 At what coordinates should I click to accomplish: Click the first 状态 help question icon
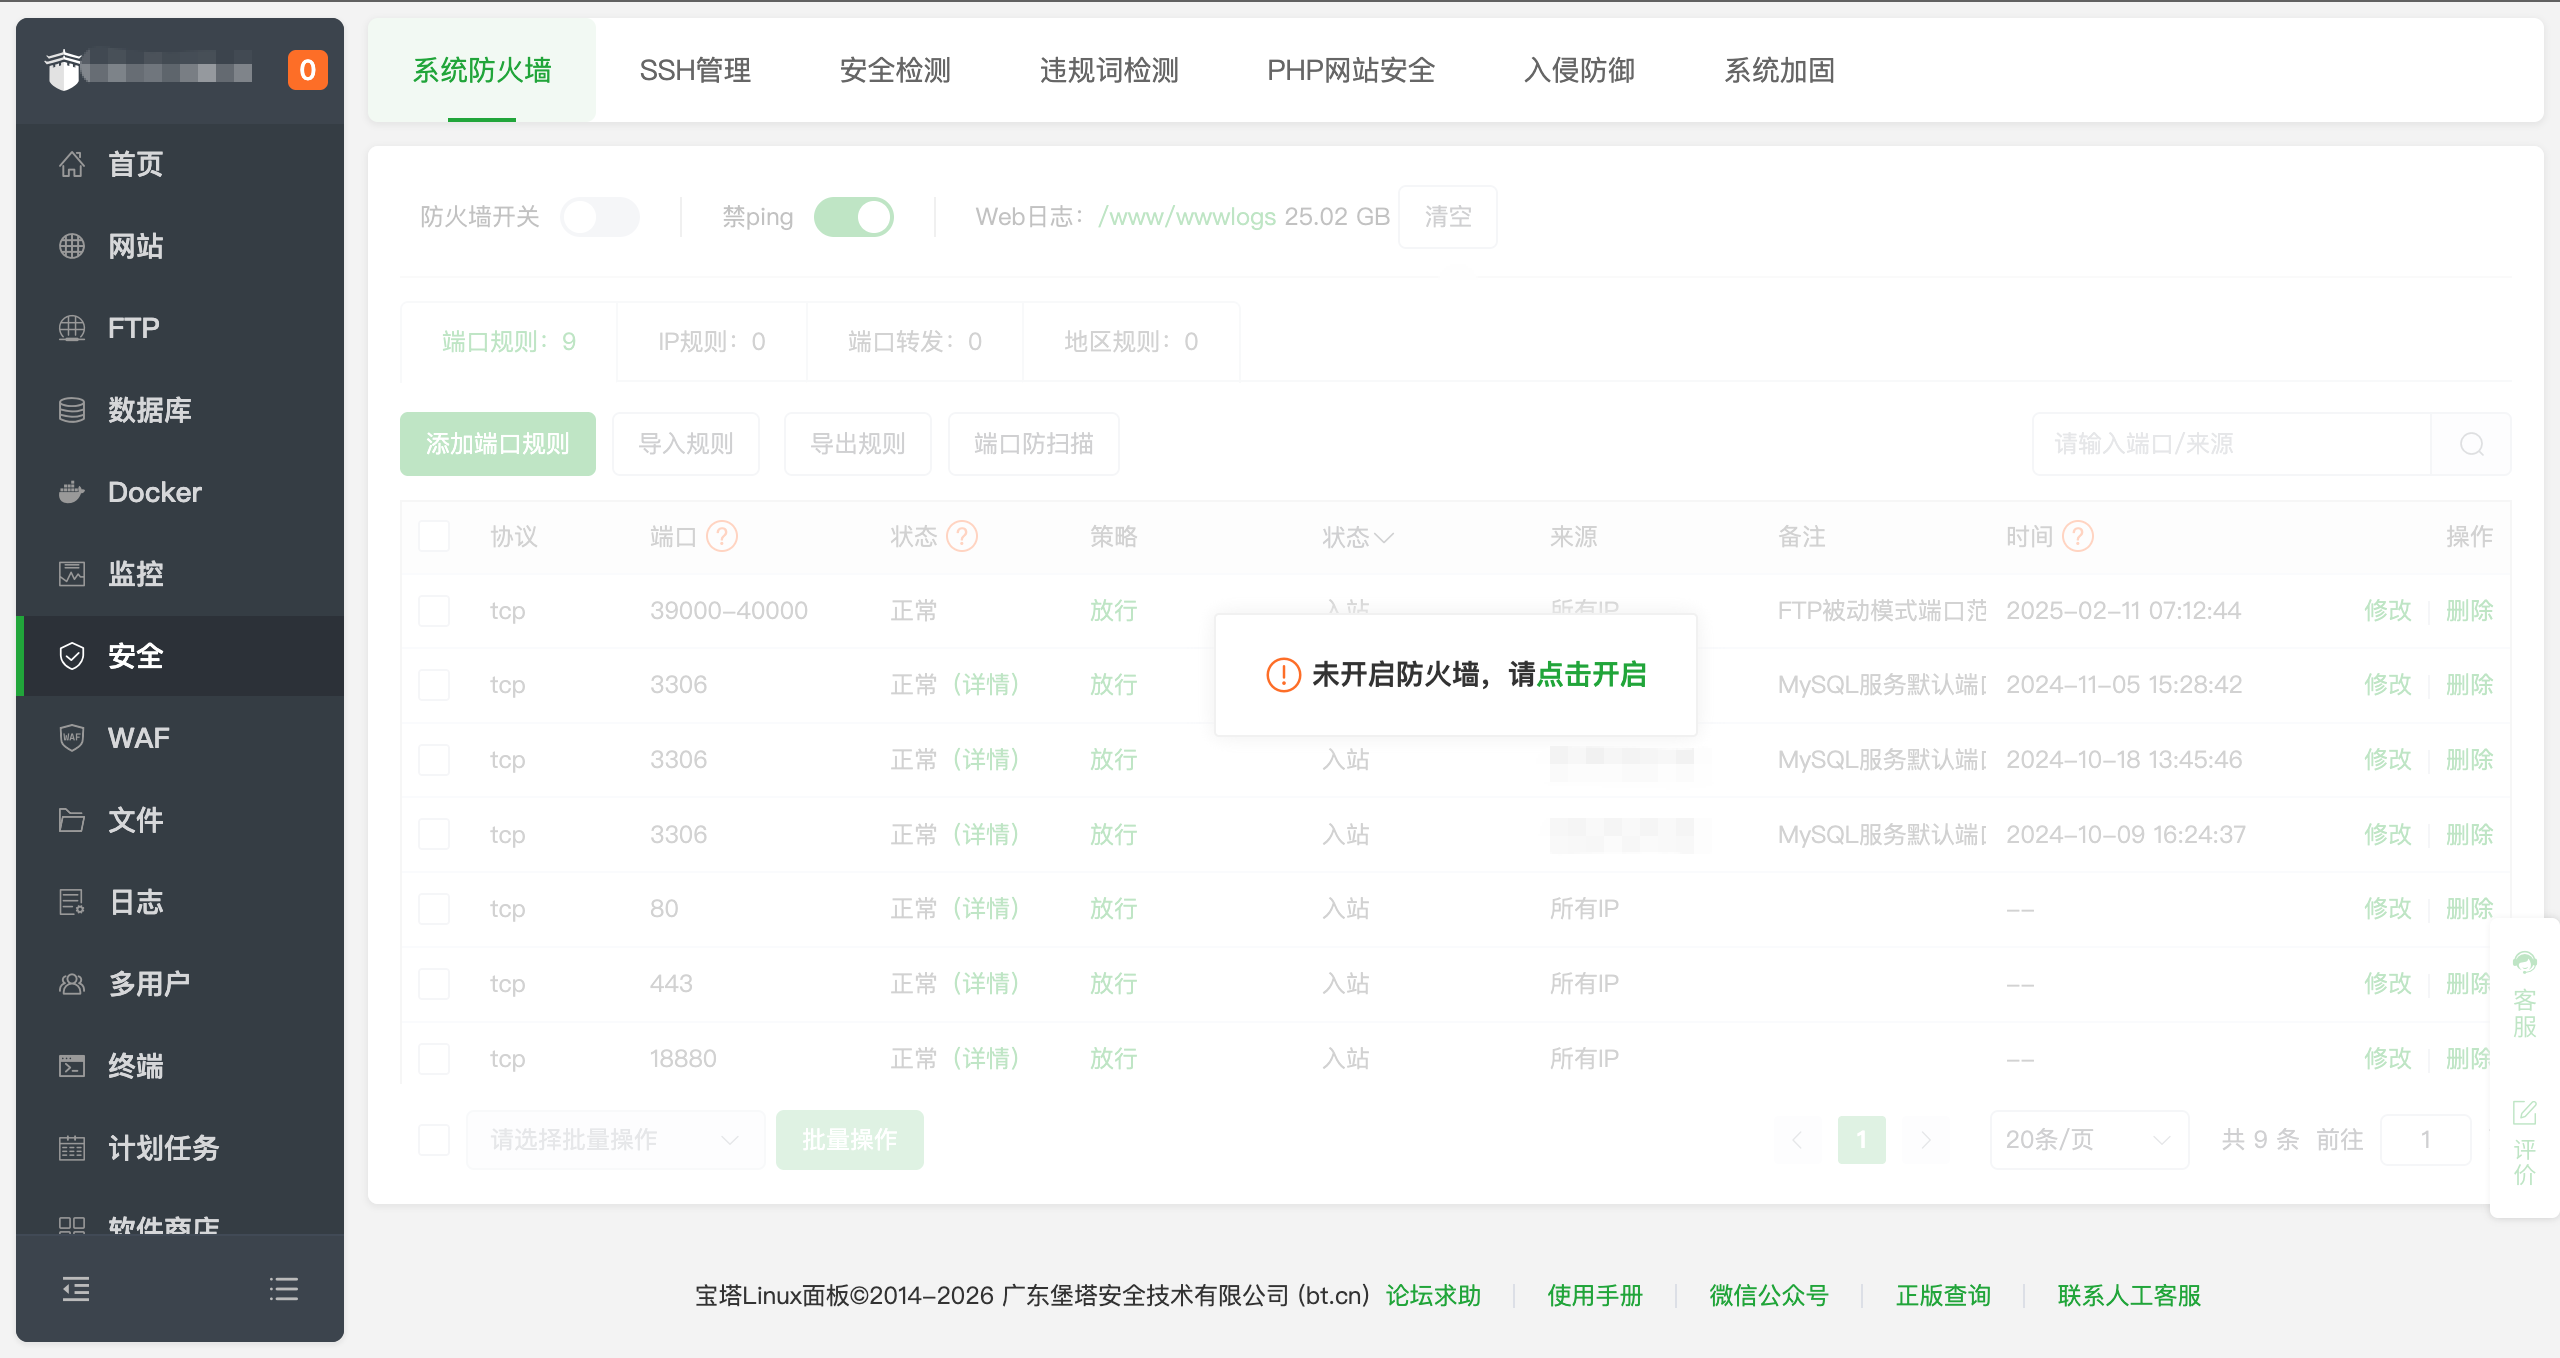(x=962, y=537)
